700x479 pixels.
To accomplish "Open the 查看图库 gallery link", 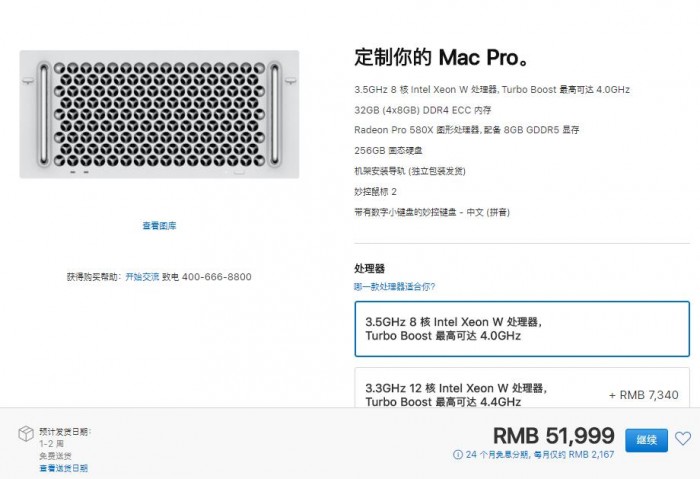I will (x=159, y=226).
